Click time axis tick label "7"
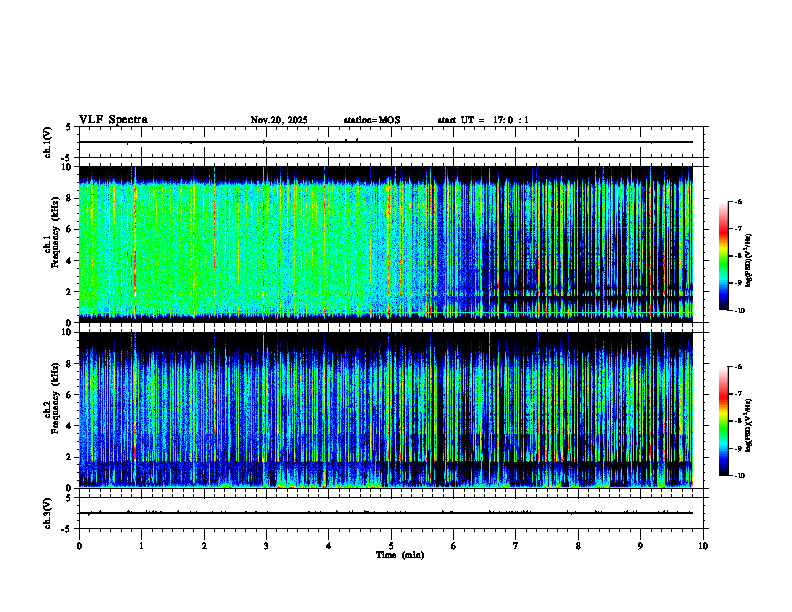 pyautogui.click(x=516, y=546)
